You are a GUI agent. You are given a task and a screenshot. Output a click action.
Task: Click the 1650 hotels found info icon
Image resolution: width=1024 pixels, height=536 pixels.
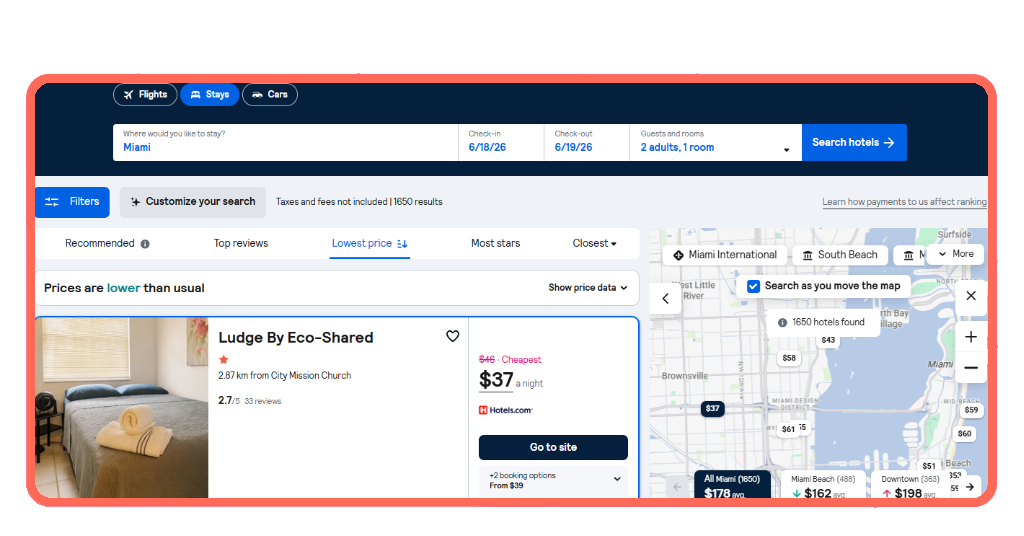click(x=782, y=323)
